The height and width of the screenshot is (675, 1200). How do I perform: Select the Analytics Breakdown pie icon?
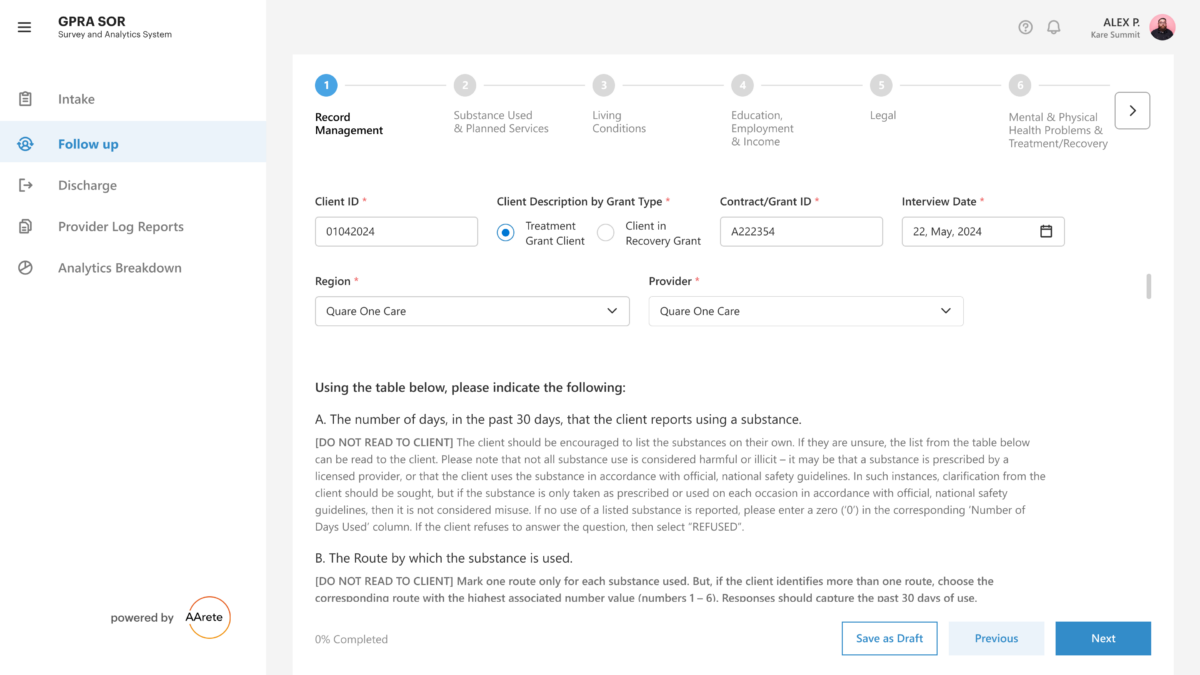click(x=25, y=267)
